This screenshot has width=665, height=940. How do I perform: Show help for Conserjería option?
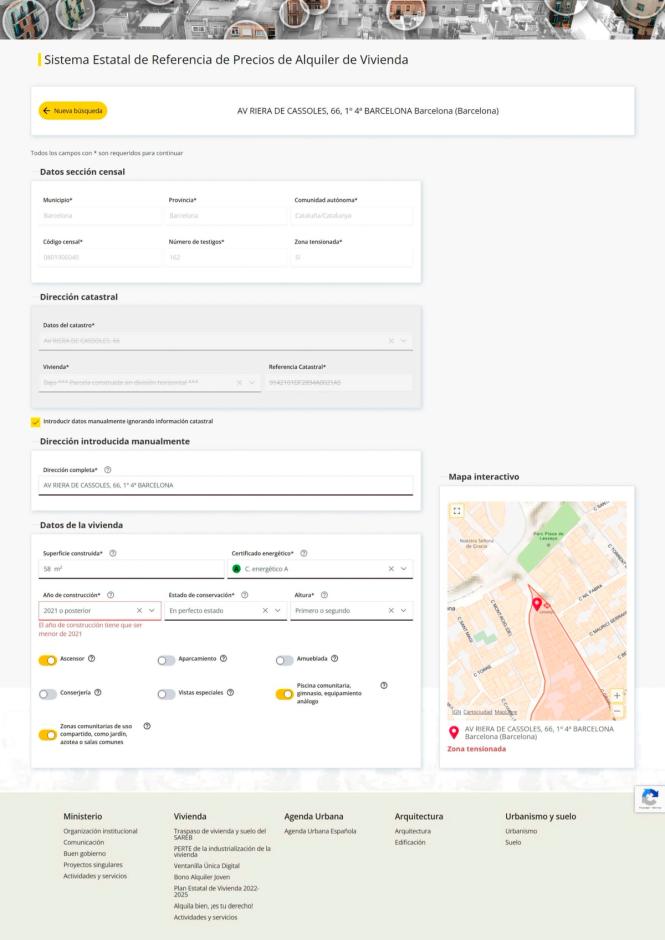97,692
